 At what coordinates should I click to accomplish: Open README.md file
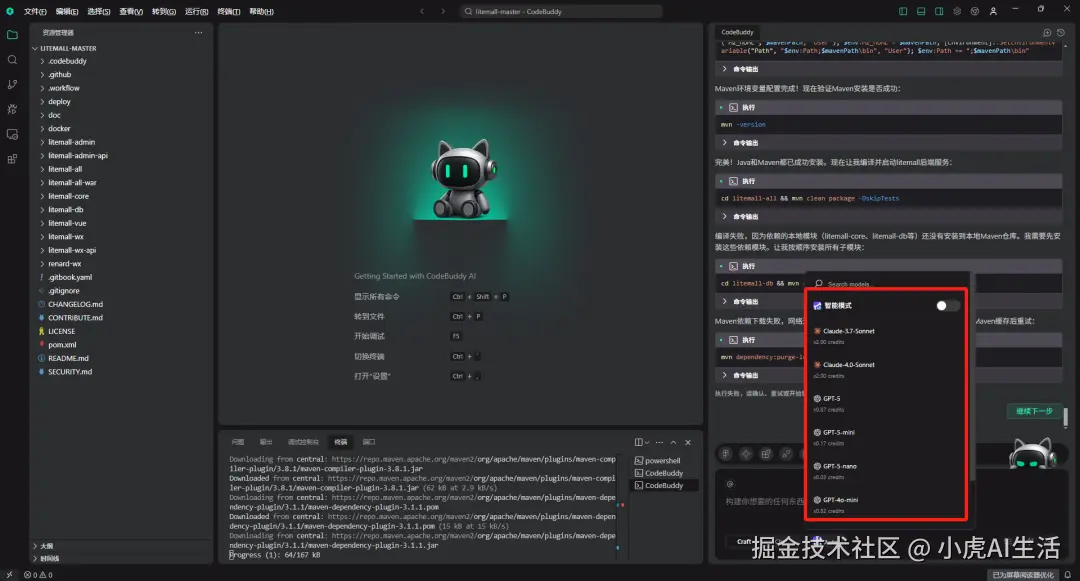point(121,359)
